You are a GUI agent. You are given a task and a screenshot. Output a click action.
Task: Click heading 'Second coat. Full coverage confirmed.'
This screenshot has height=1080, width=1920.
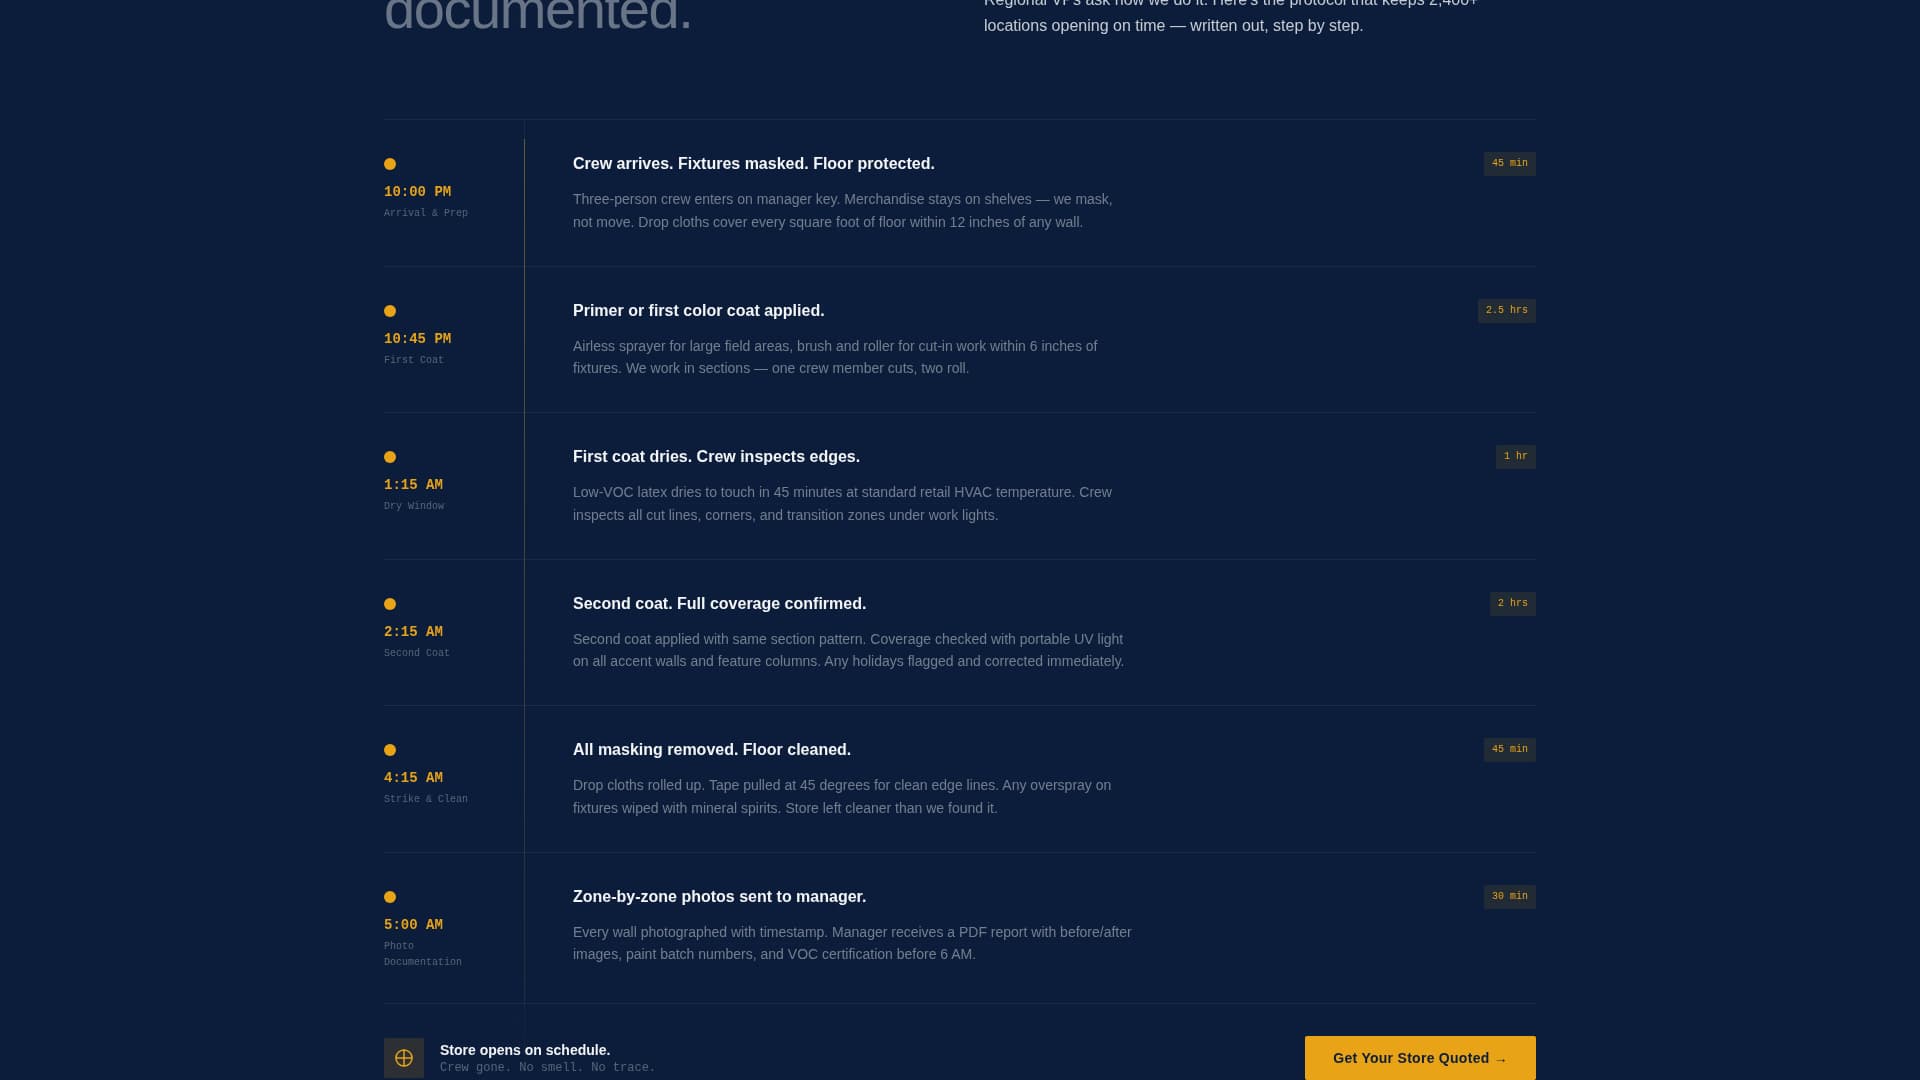(x=720, y=604)
